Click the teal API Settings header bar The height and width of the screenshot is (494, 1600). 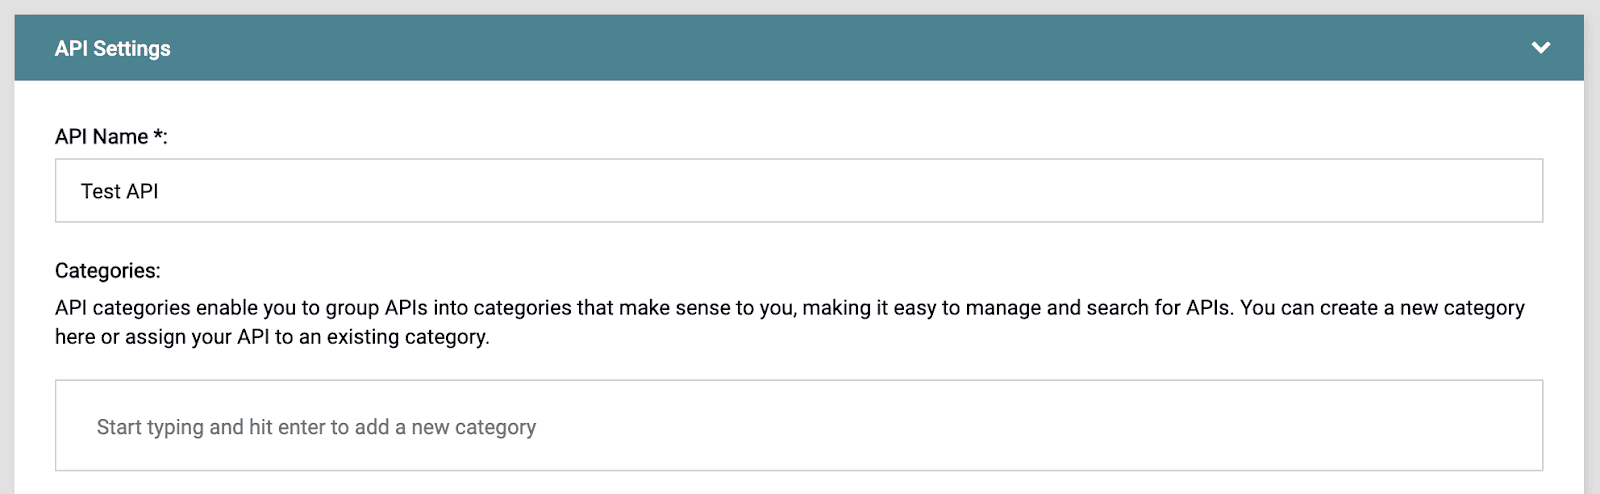[x=800, y=48]
